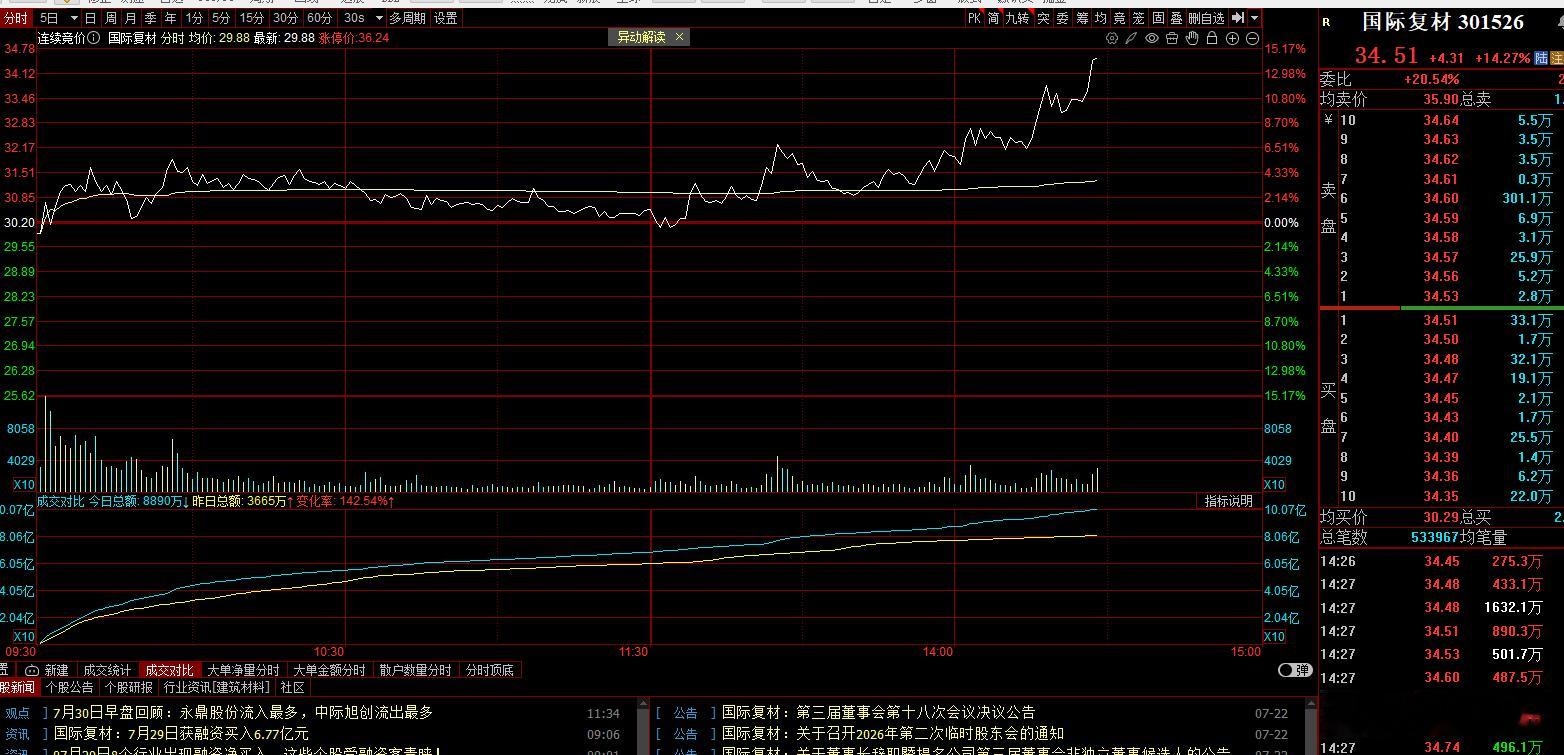Toggle the 突 indicator button

pos(1043,18)
